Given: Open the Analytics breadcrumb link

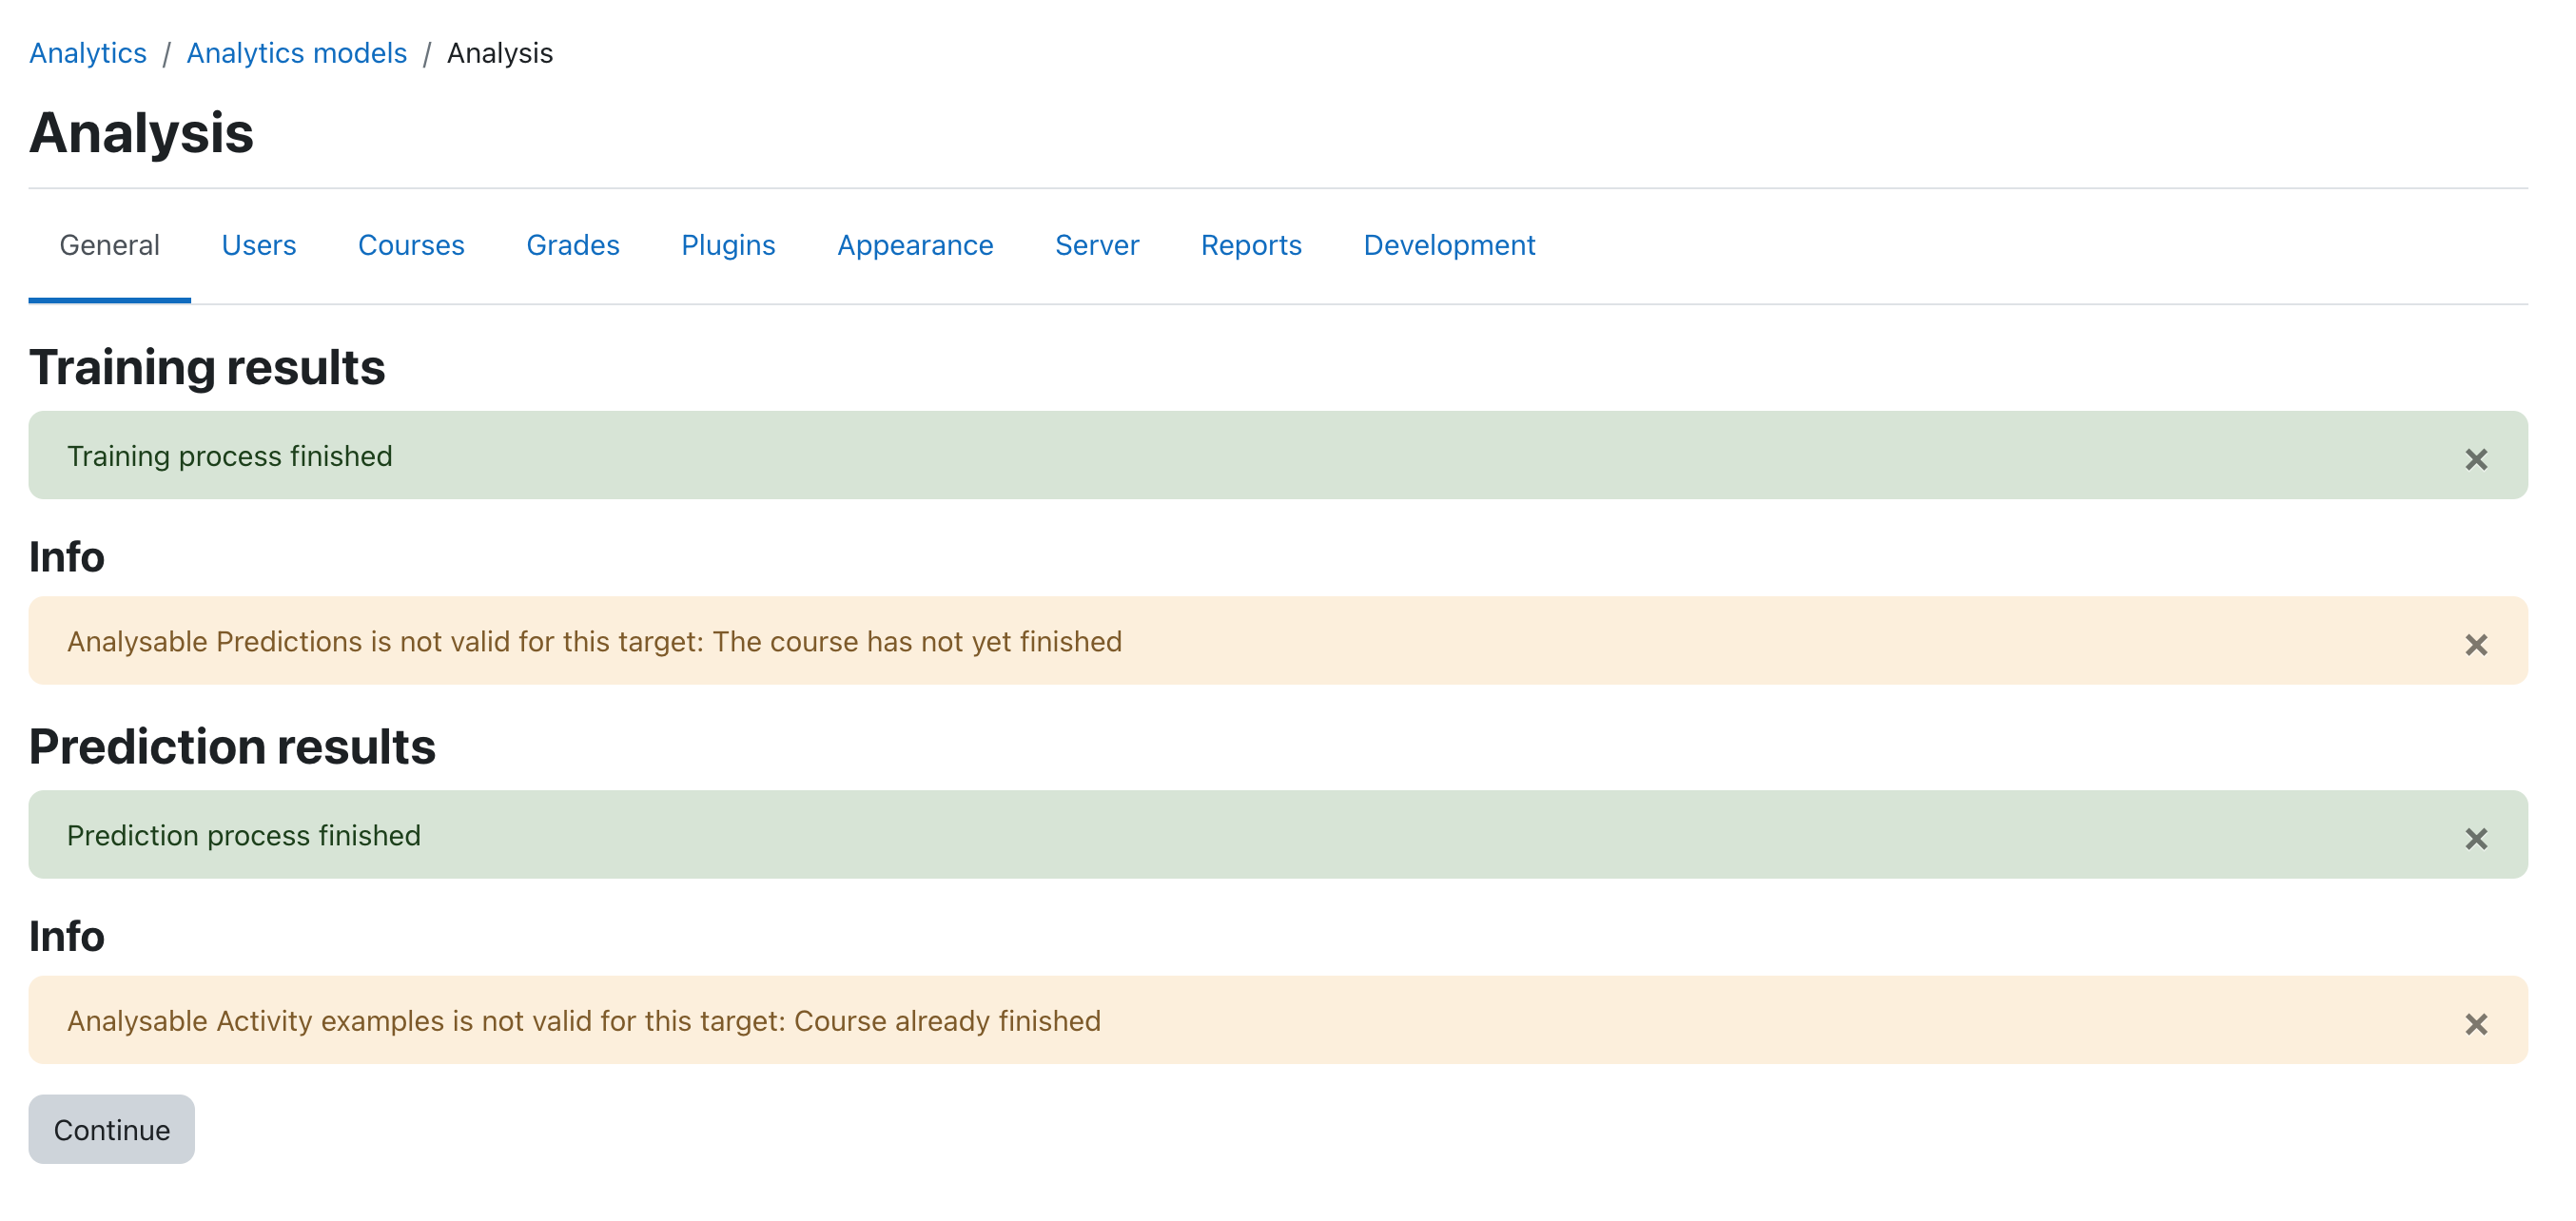Looking at the screenshot, I should (x=88, y=53).
